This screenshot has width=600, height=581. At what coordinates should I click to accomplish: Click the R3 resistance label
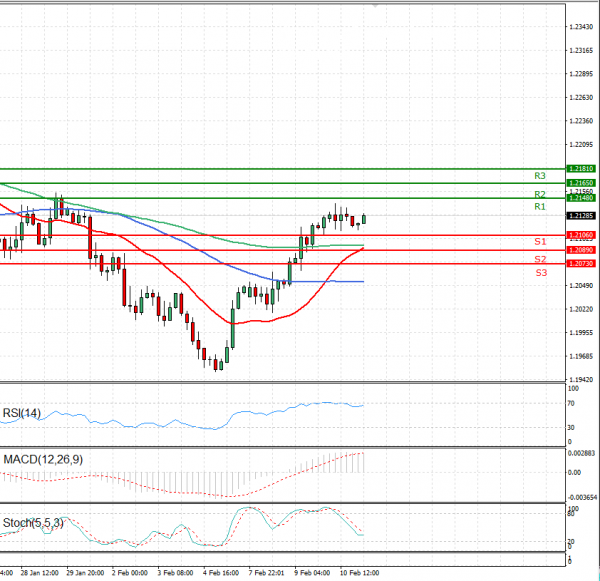click(x=540, y=176)
